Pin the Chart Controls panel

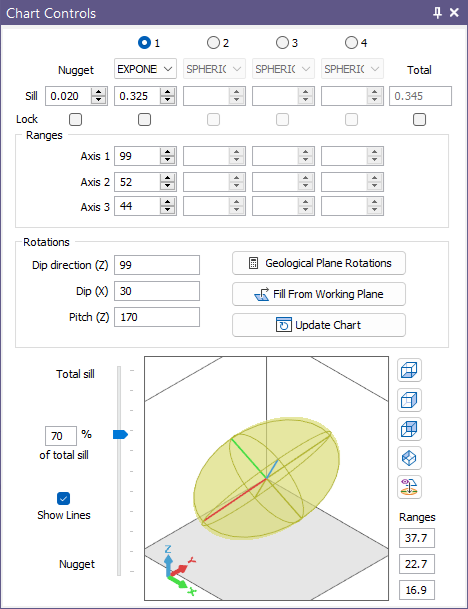(x=437, y=13)
